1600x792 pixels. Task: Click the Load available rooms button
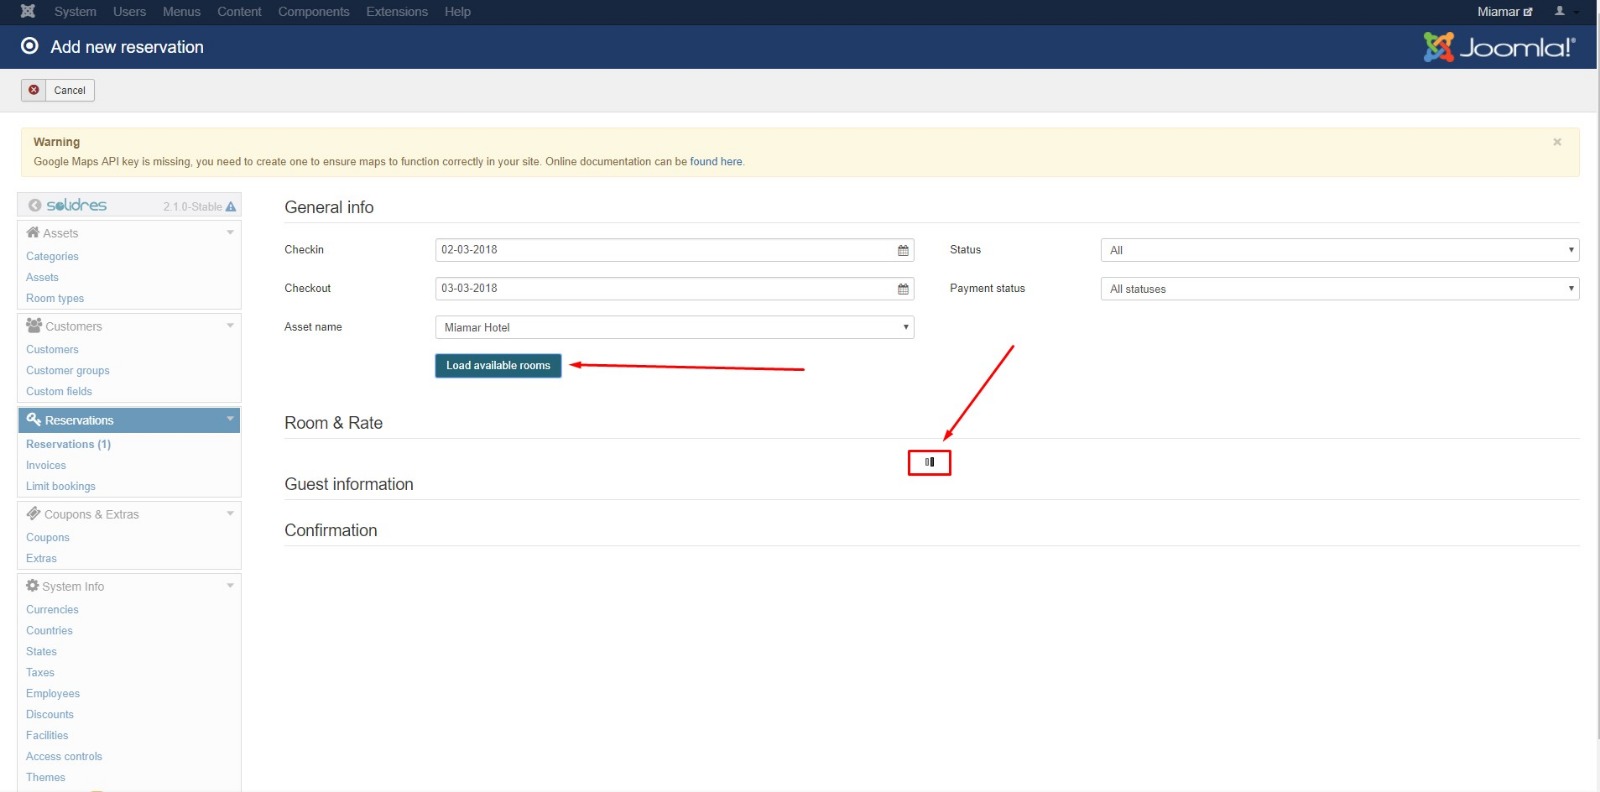click(x=498, y=366)
